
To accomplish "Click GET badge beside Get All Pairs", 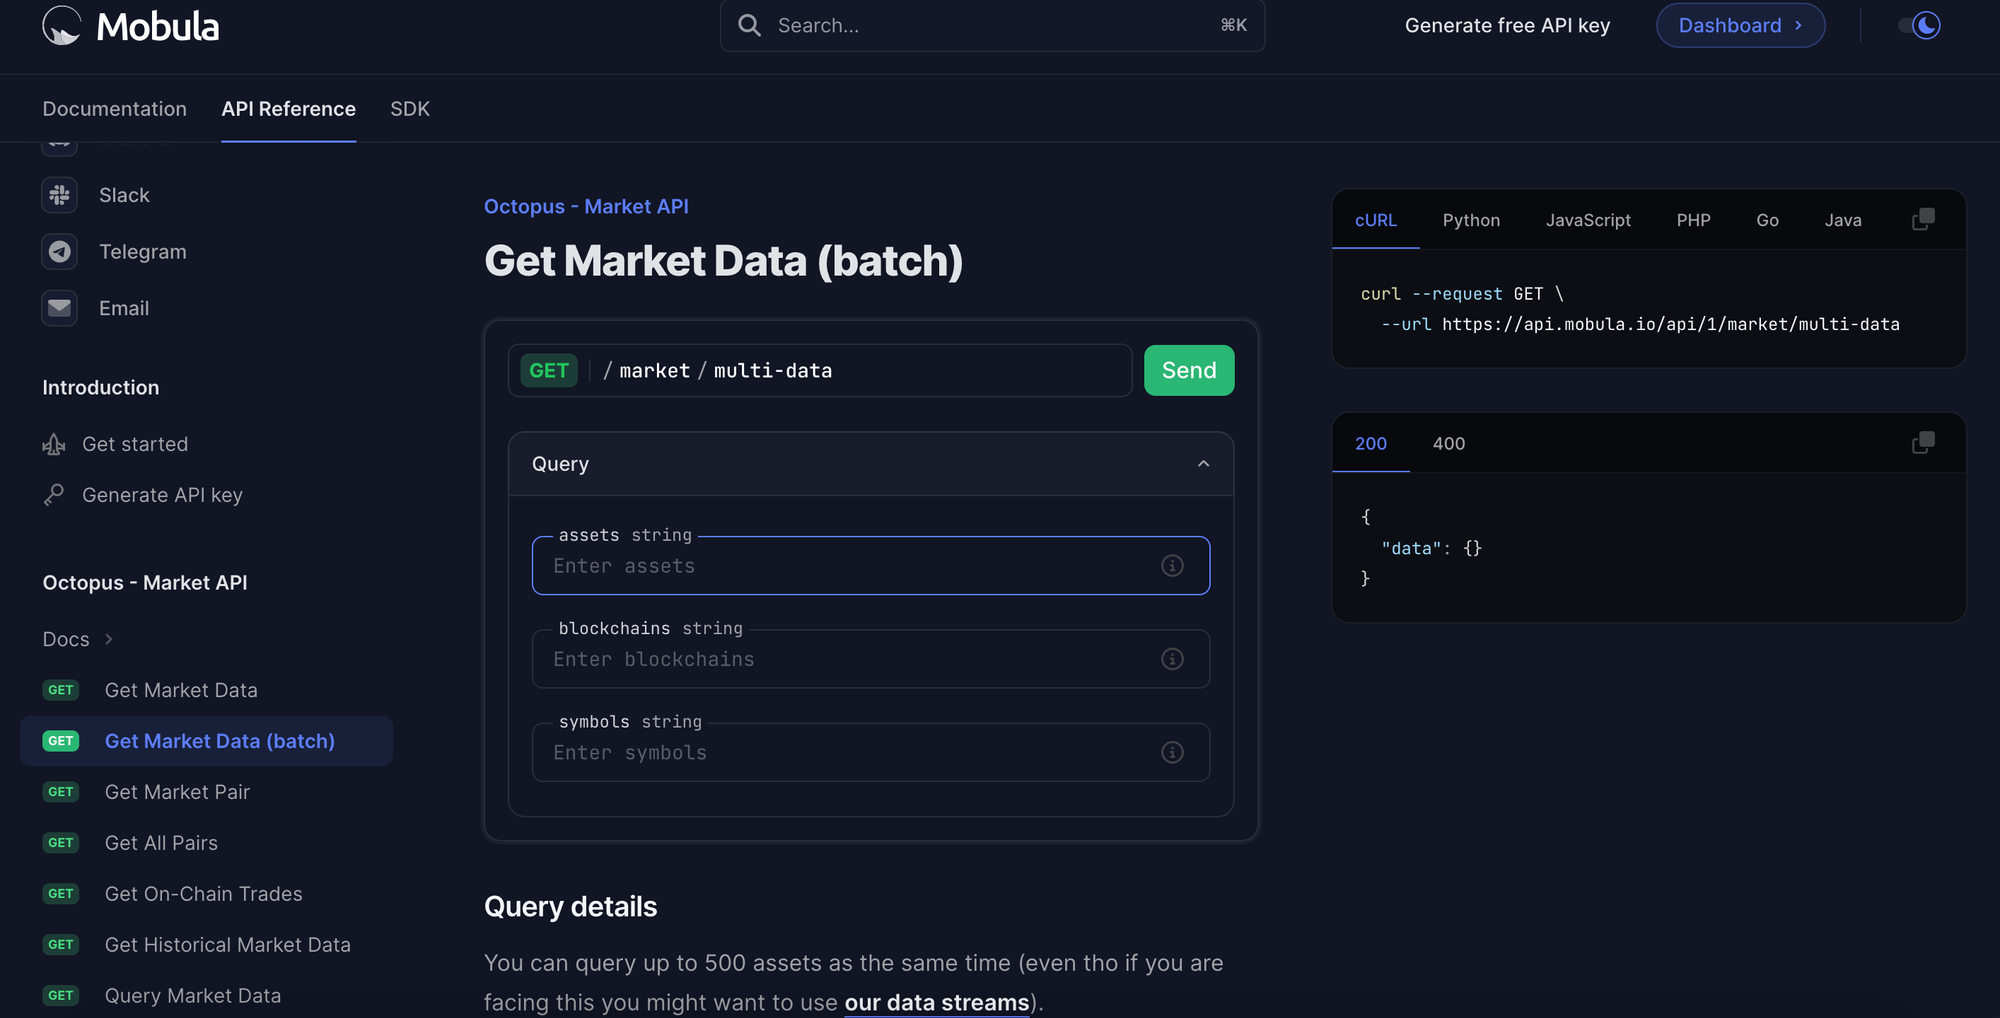I will pos(61,843).
